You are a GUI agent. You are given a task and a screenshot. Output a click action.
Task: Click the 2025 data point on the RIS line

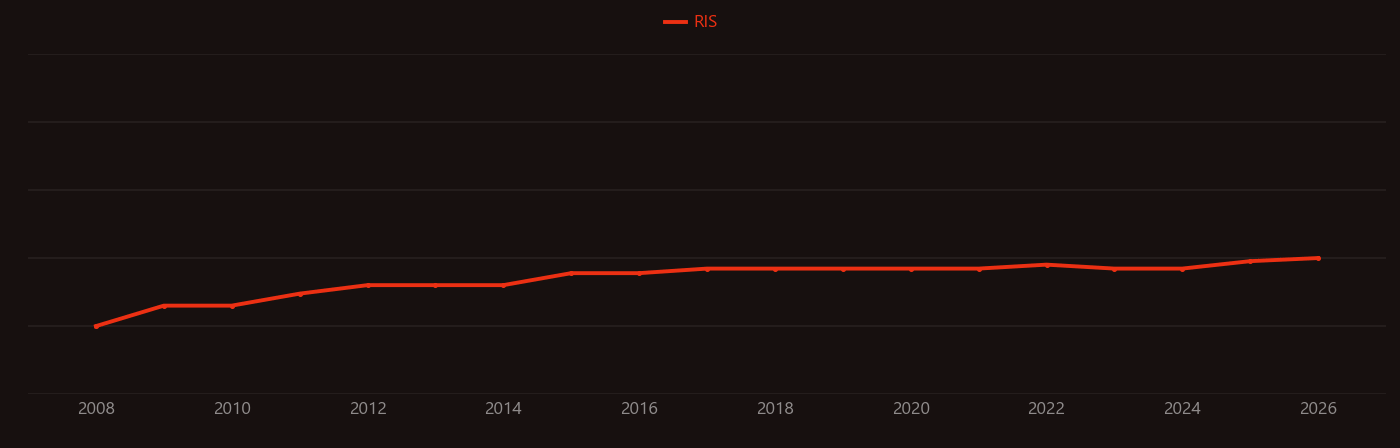[x=1250, y=261]
